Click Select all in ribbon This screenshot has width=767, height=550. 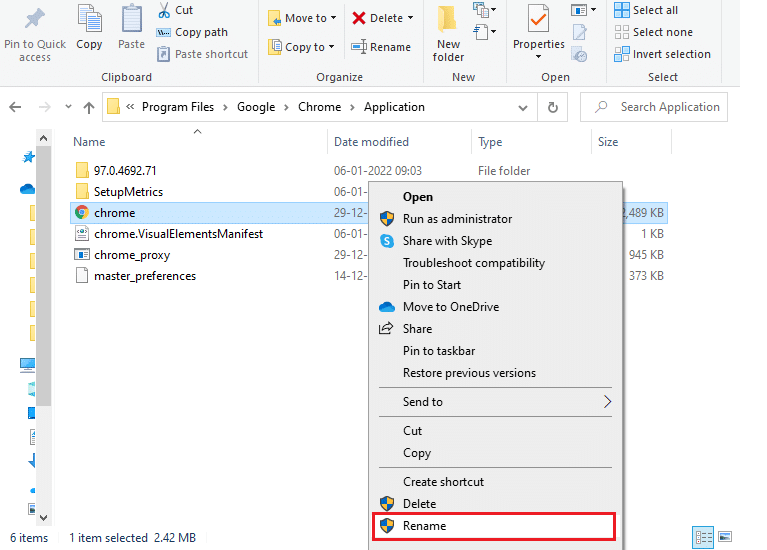point(655,10)
